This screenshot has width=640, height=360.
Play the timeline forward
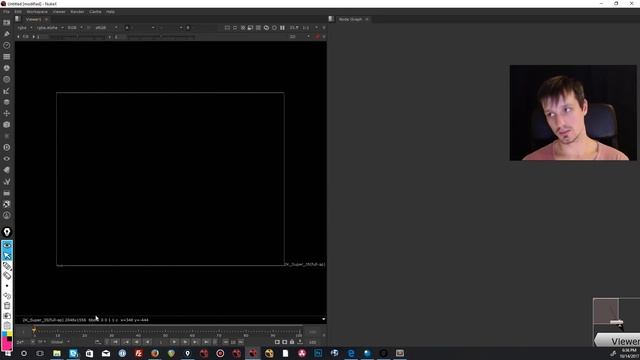pyautogui.click(x=174, y=342)
